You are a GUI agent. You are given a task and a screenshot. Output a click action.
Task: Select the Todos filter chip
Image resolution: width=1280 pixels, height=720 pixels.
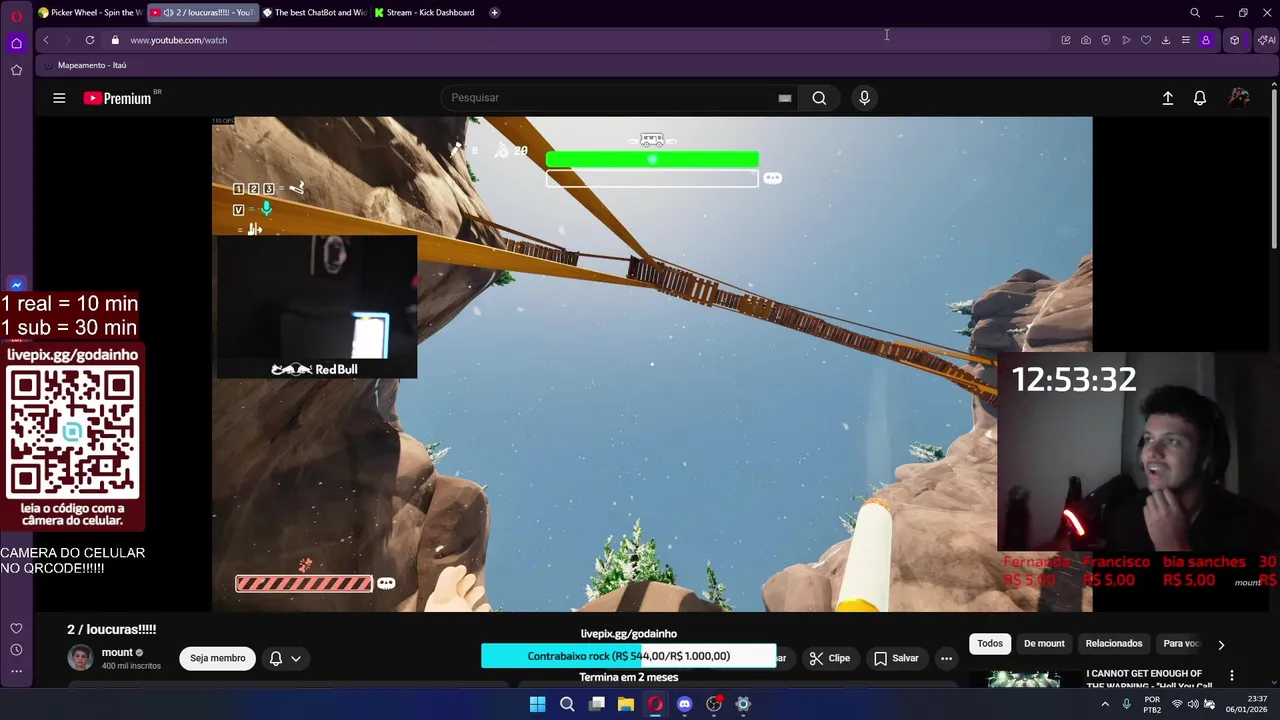click(990, 644)
